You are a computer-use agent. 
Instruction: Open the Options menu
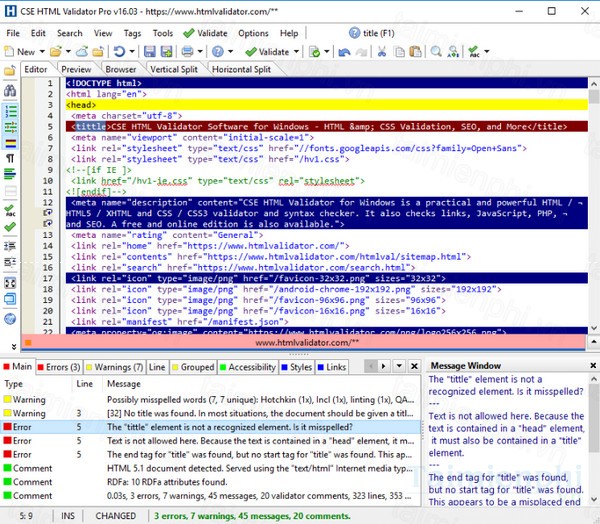click(253, 33)
